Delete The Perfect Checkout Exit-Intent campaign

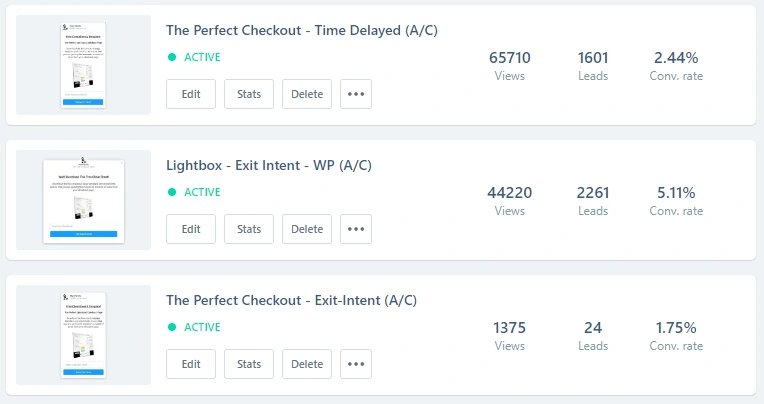pos(307,364)
